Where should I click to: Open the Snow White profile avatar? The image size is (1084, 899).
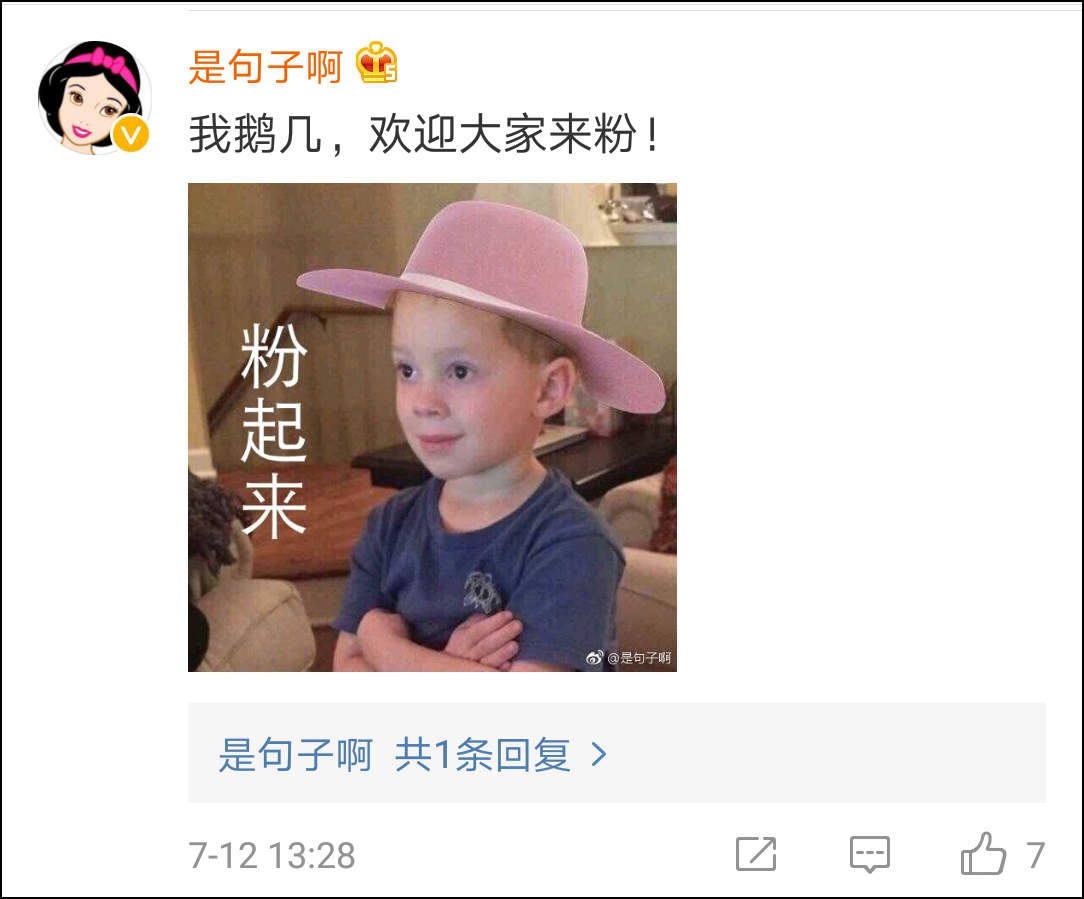[94, 98]
